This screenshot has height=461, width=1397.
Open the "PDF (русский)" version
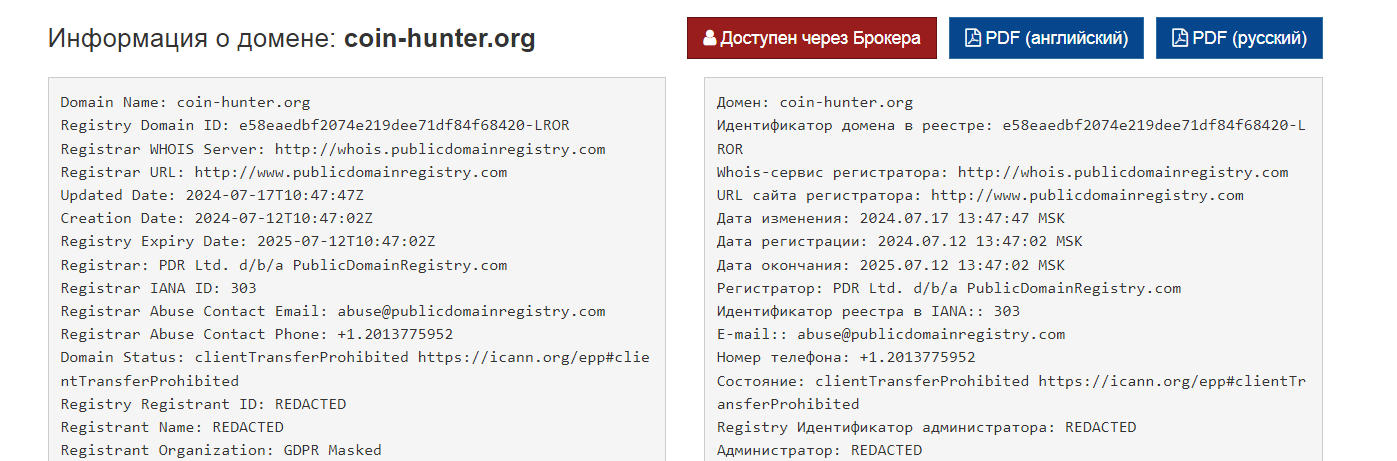click(x=1238, y=39)
